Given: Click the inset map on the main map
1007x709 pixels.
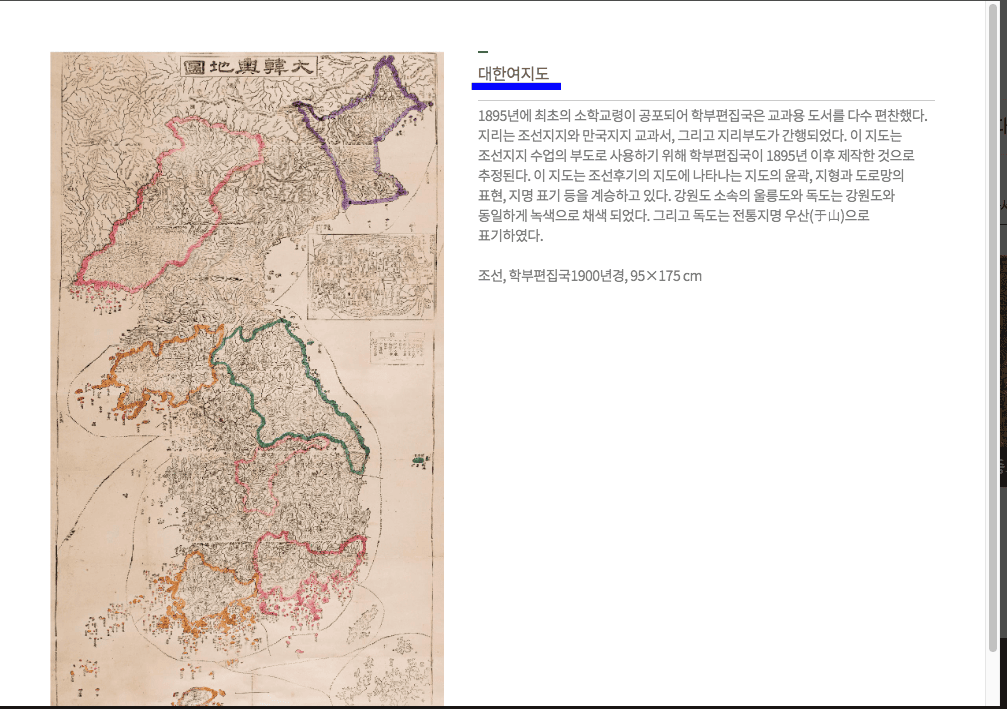Looking at the screenshot, I should click(371, 276).
